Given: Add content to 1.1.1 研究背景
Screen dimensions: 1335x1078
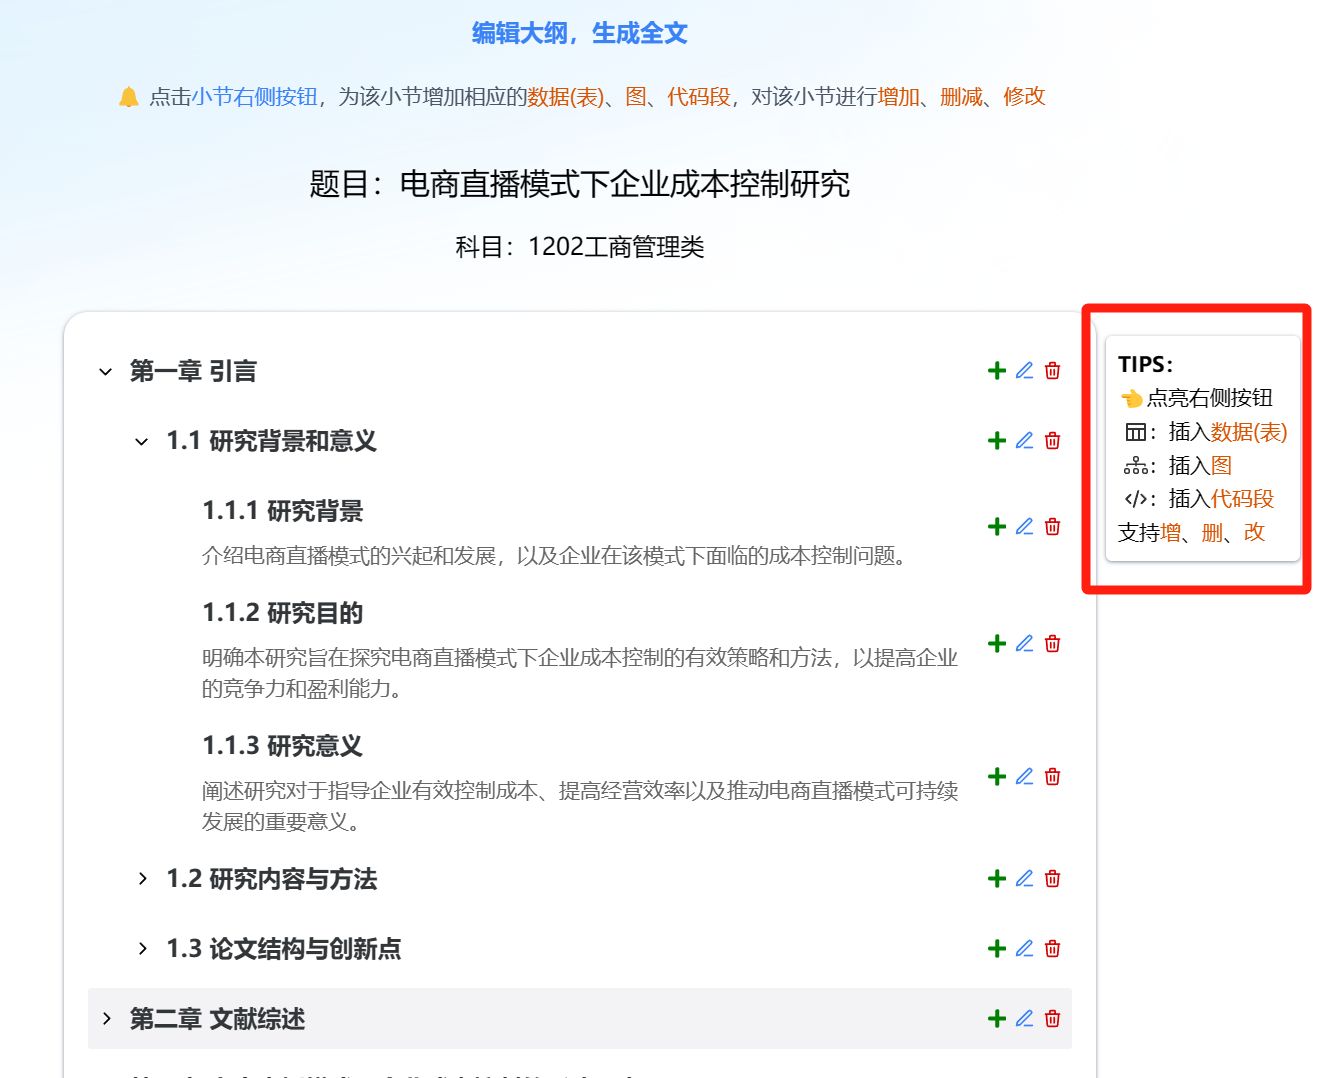Looking at the screenshot, I should 996,527.
